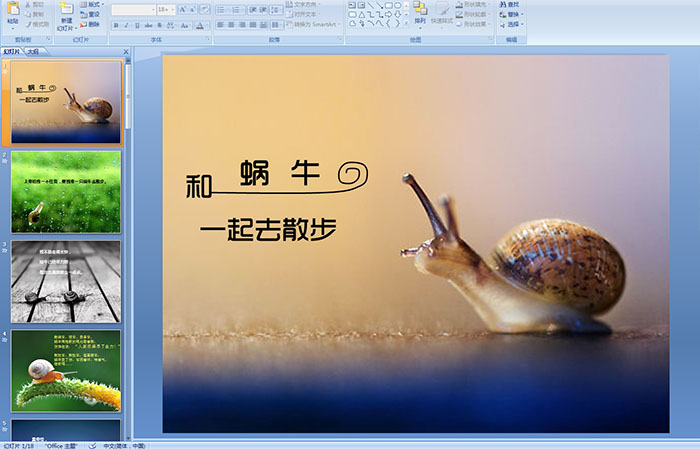The image size is (700, 449).
Task: Select the right block arrow shape
Action: click(389, 15)
